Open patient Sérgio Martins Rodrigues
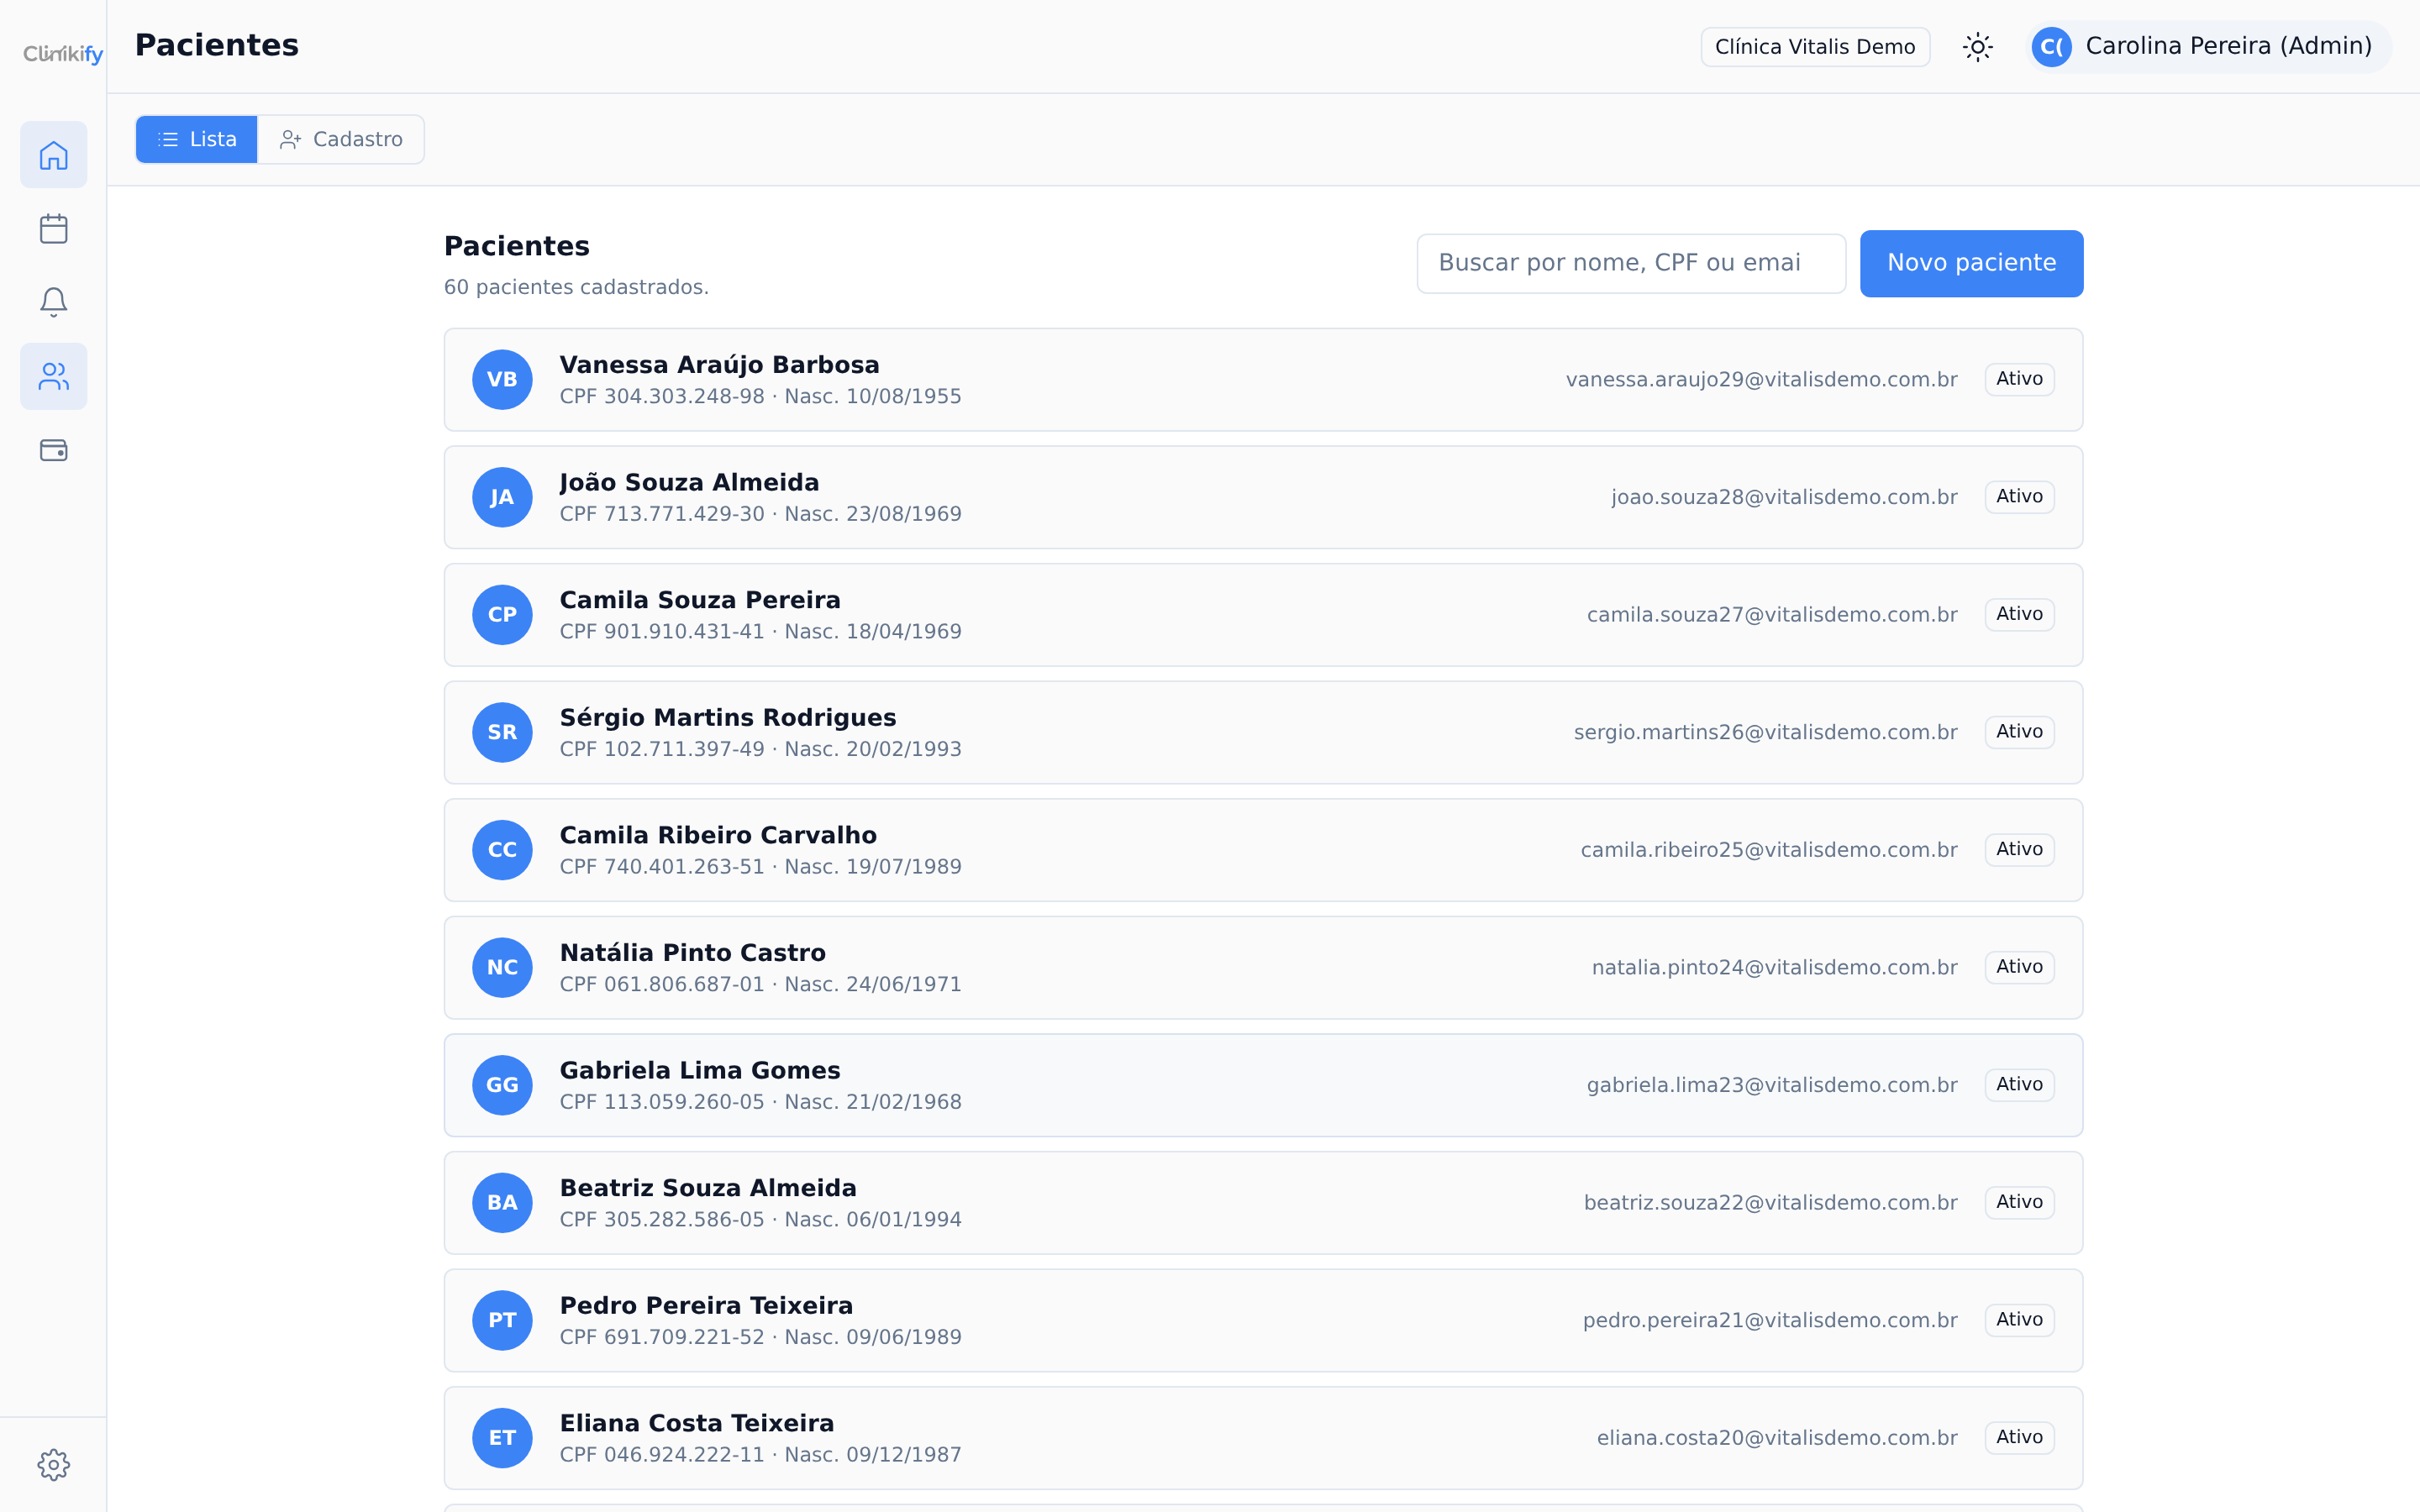Viewport: 2420px width, 1512px height. [1263, 733]
